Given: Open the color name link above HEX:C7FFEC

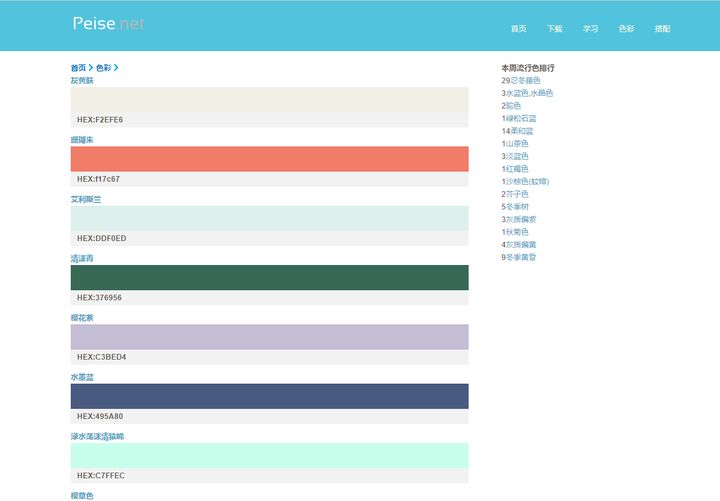Looking at the screenshot, I should coord(97,436).
